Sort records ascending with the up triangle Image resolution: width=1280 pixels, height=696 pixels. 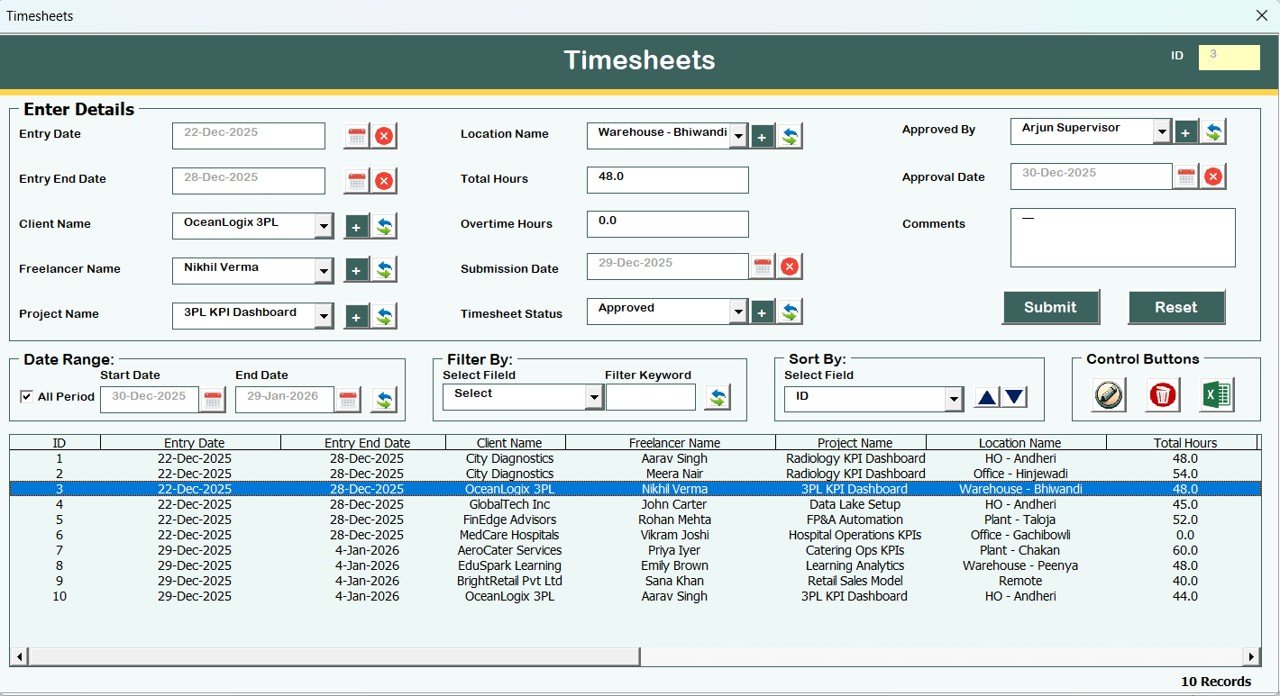coord(986,396)
